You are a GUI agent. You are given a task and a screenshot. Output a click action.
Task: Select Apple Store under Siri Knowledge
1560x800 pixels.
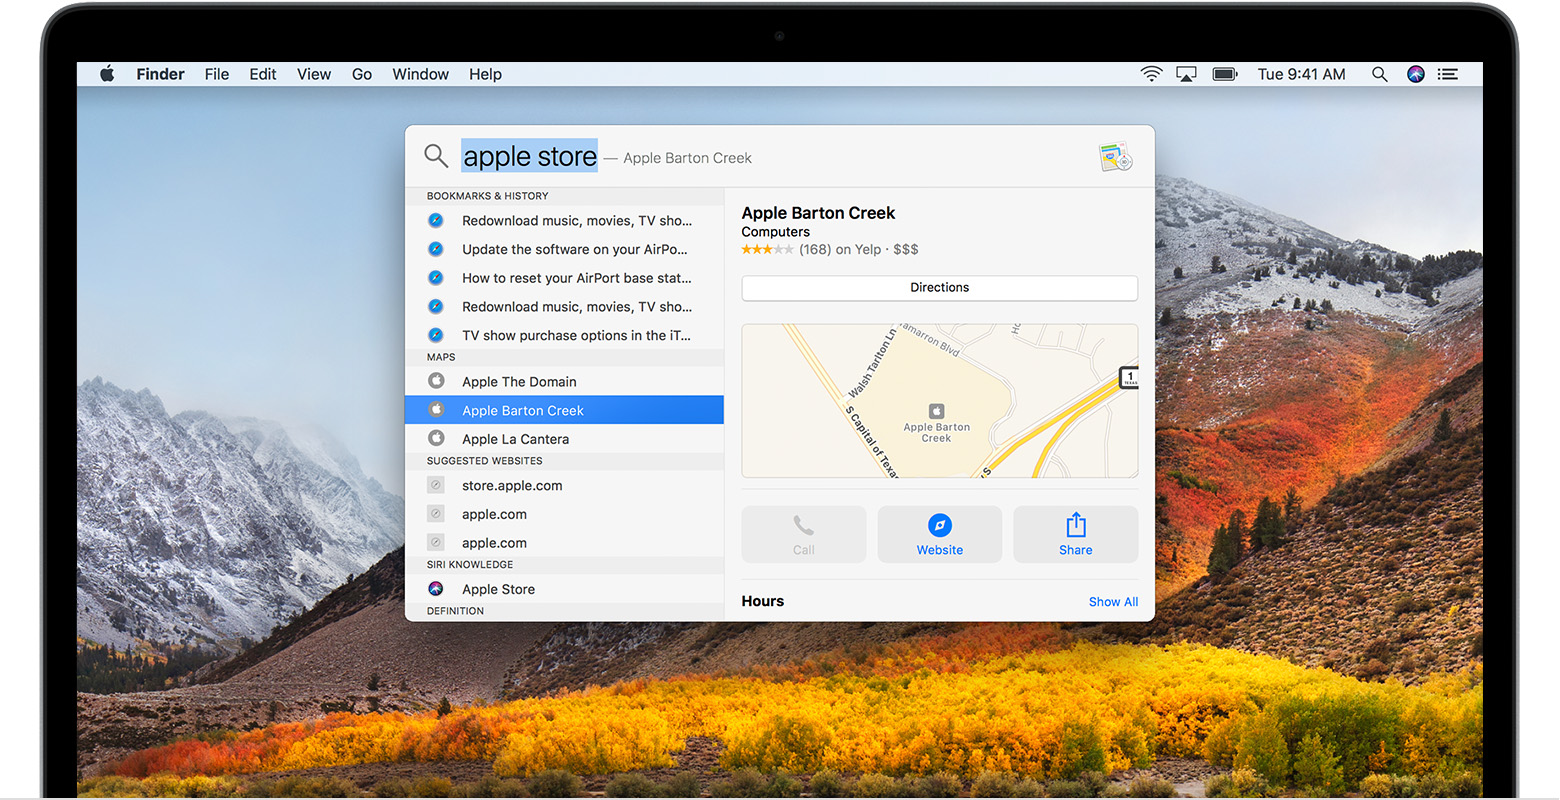(498, 589)
